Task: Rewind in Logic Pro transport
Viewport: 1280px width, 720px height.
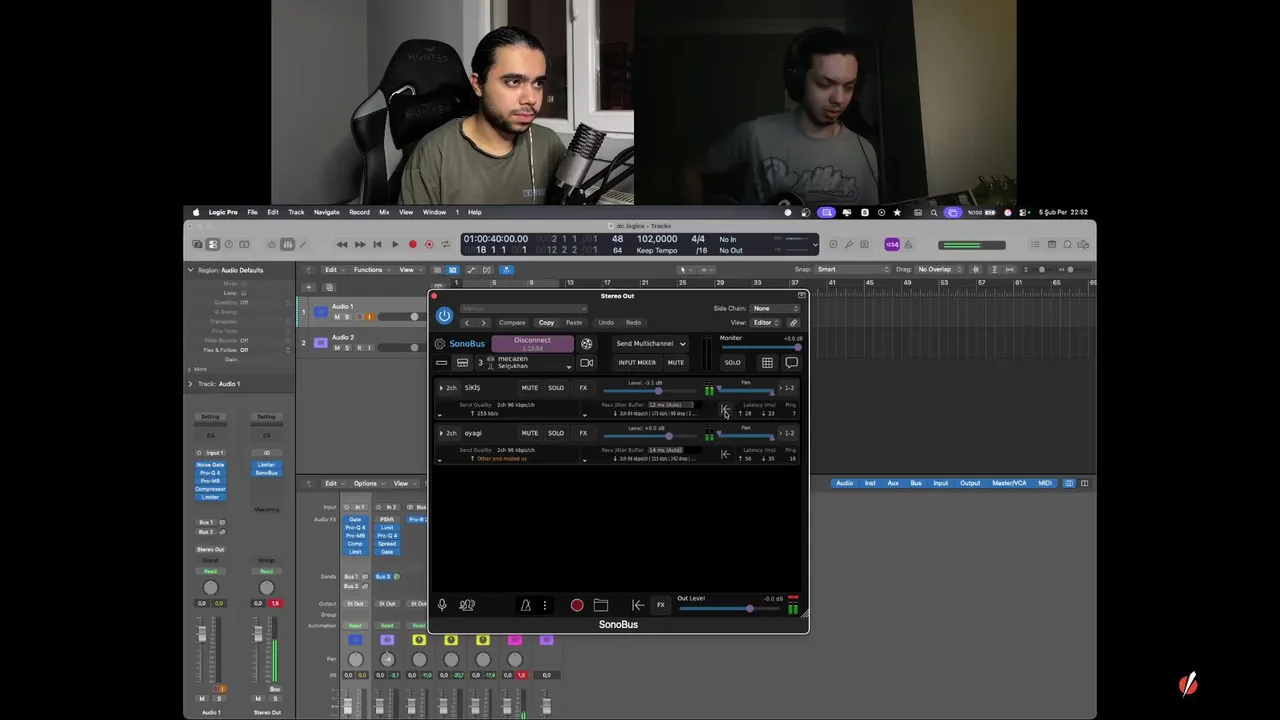Action: (x=342, y=244)
